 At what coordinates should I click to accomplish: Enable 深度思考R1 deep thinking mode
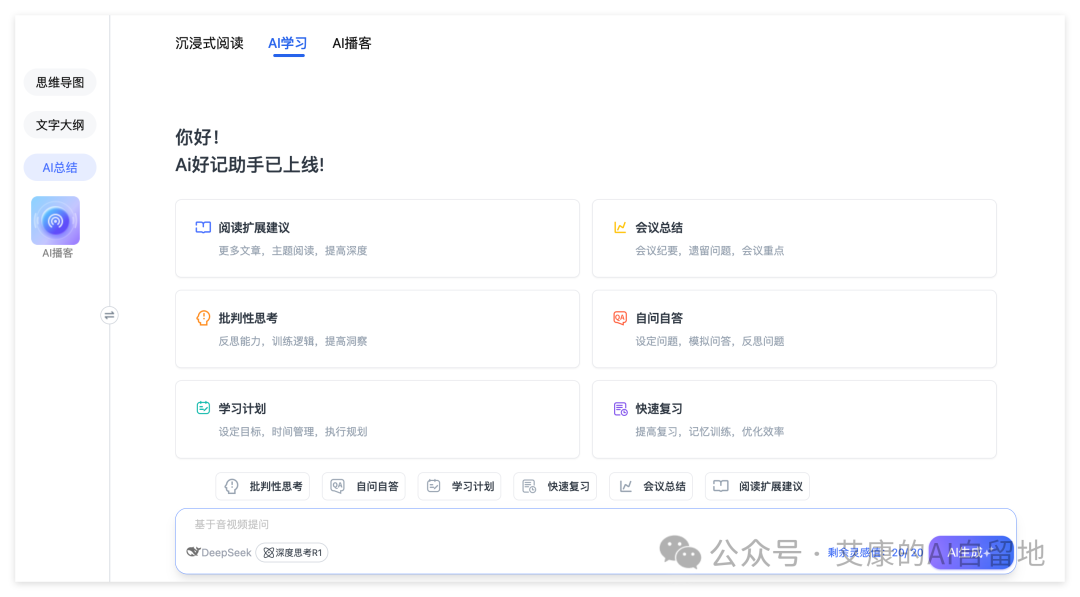point(291,552)
